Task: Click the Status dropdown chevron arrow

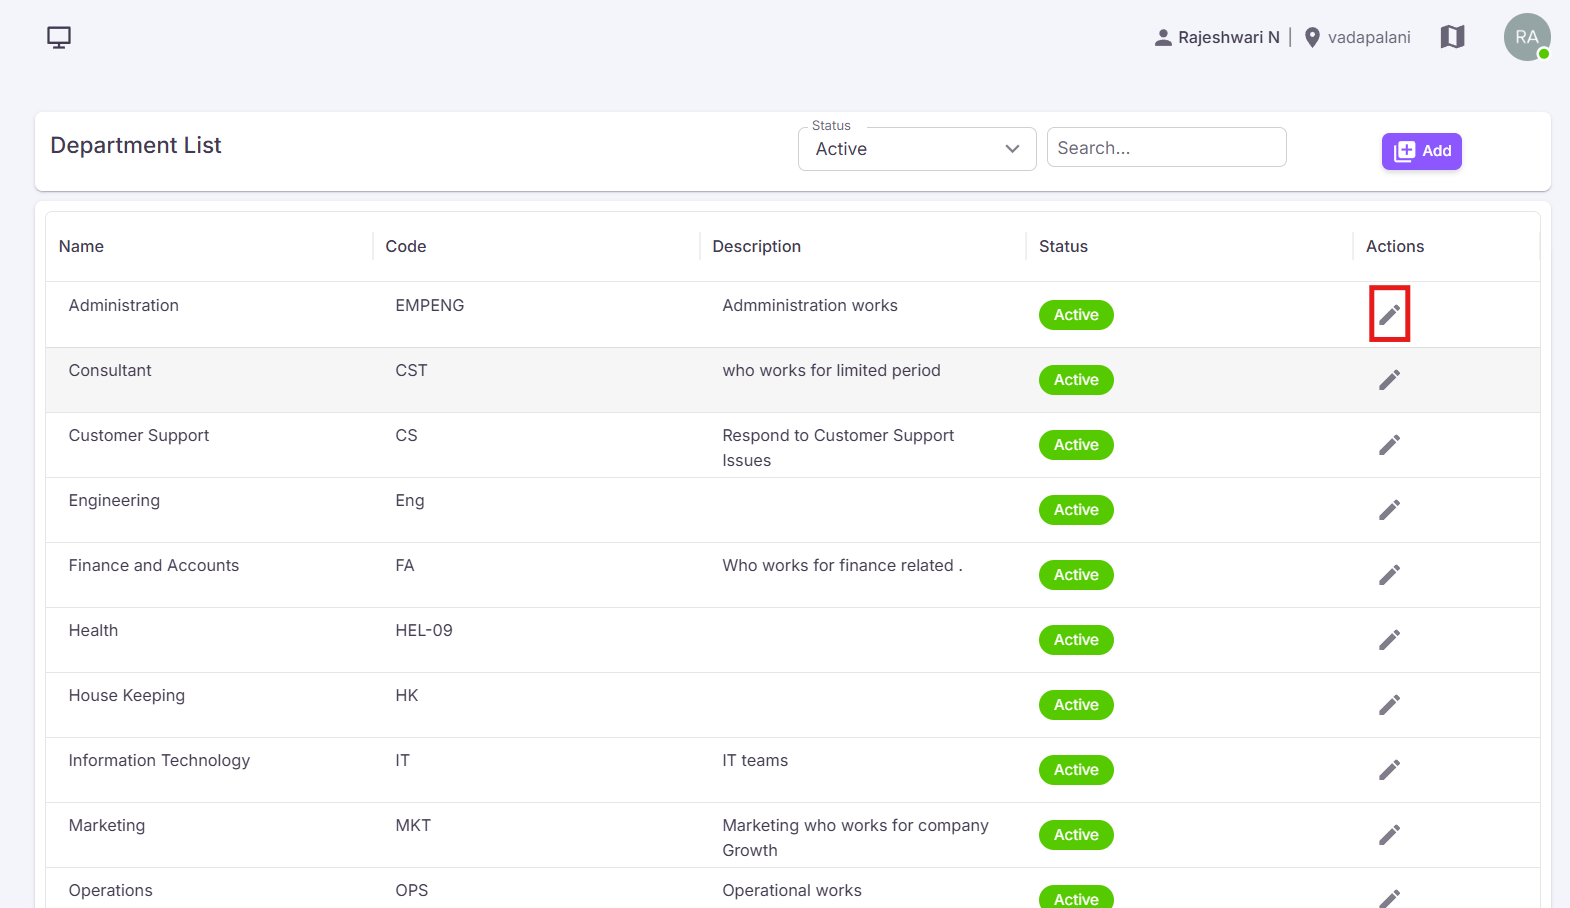Action: 1012,149
